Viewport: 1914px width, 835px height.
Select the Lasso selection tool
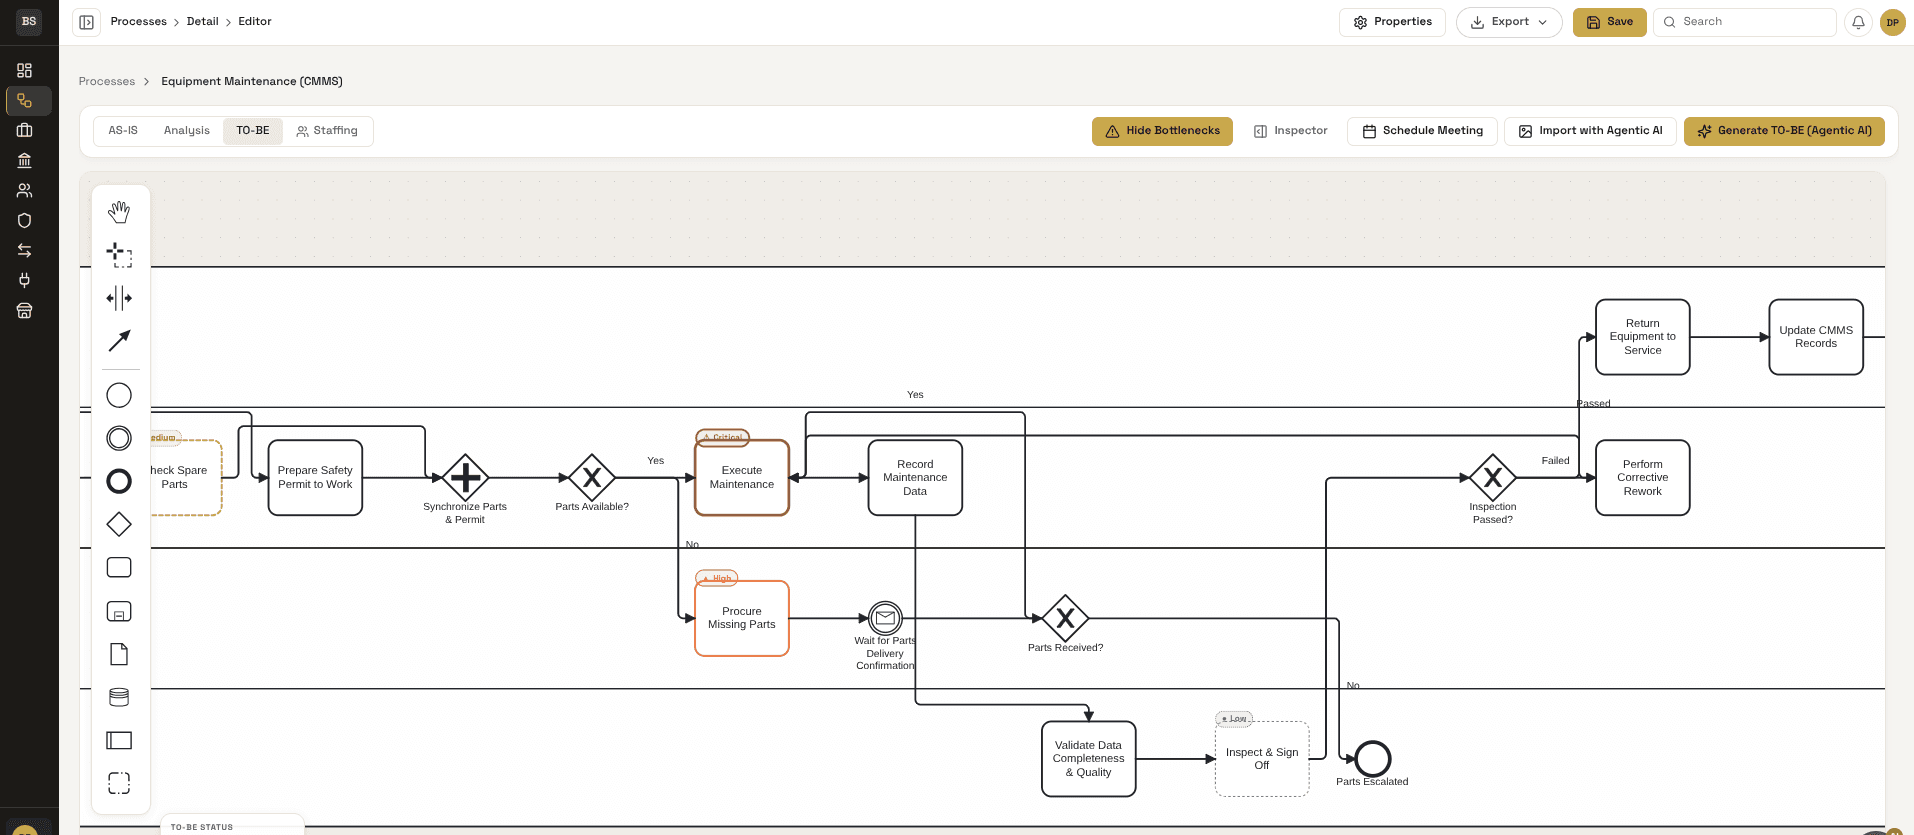pos(119,255)
